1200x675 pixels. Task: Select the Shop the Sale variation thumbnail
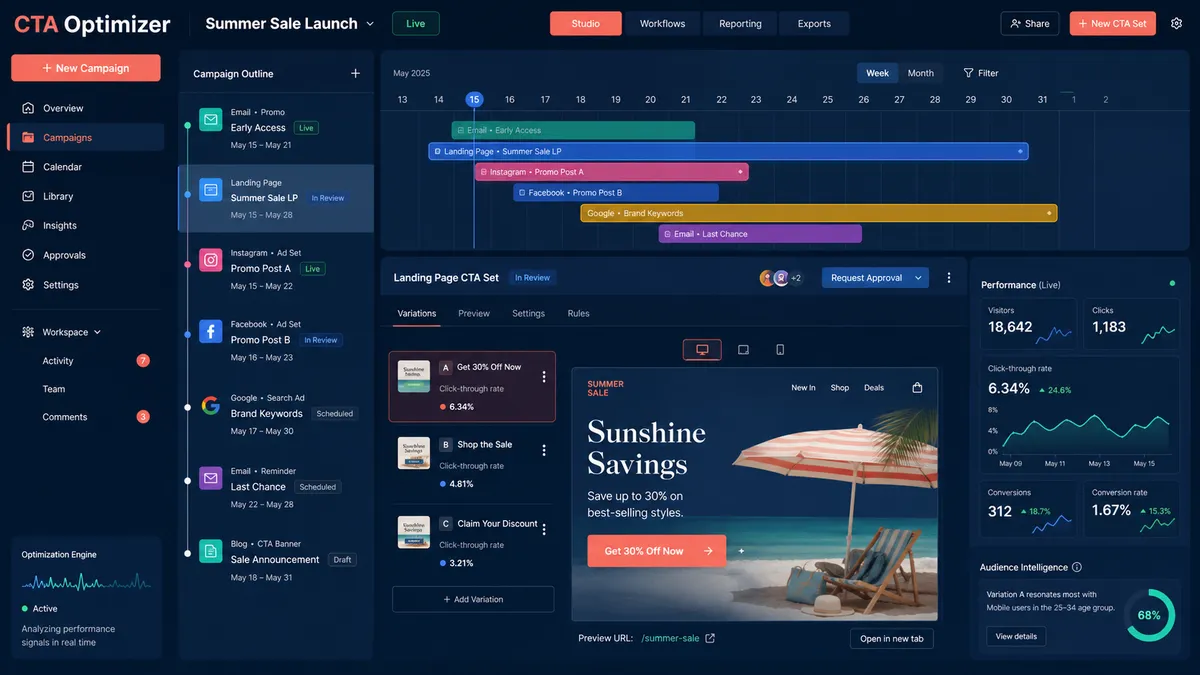tap(414, 453)
